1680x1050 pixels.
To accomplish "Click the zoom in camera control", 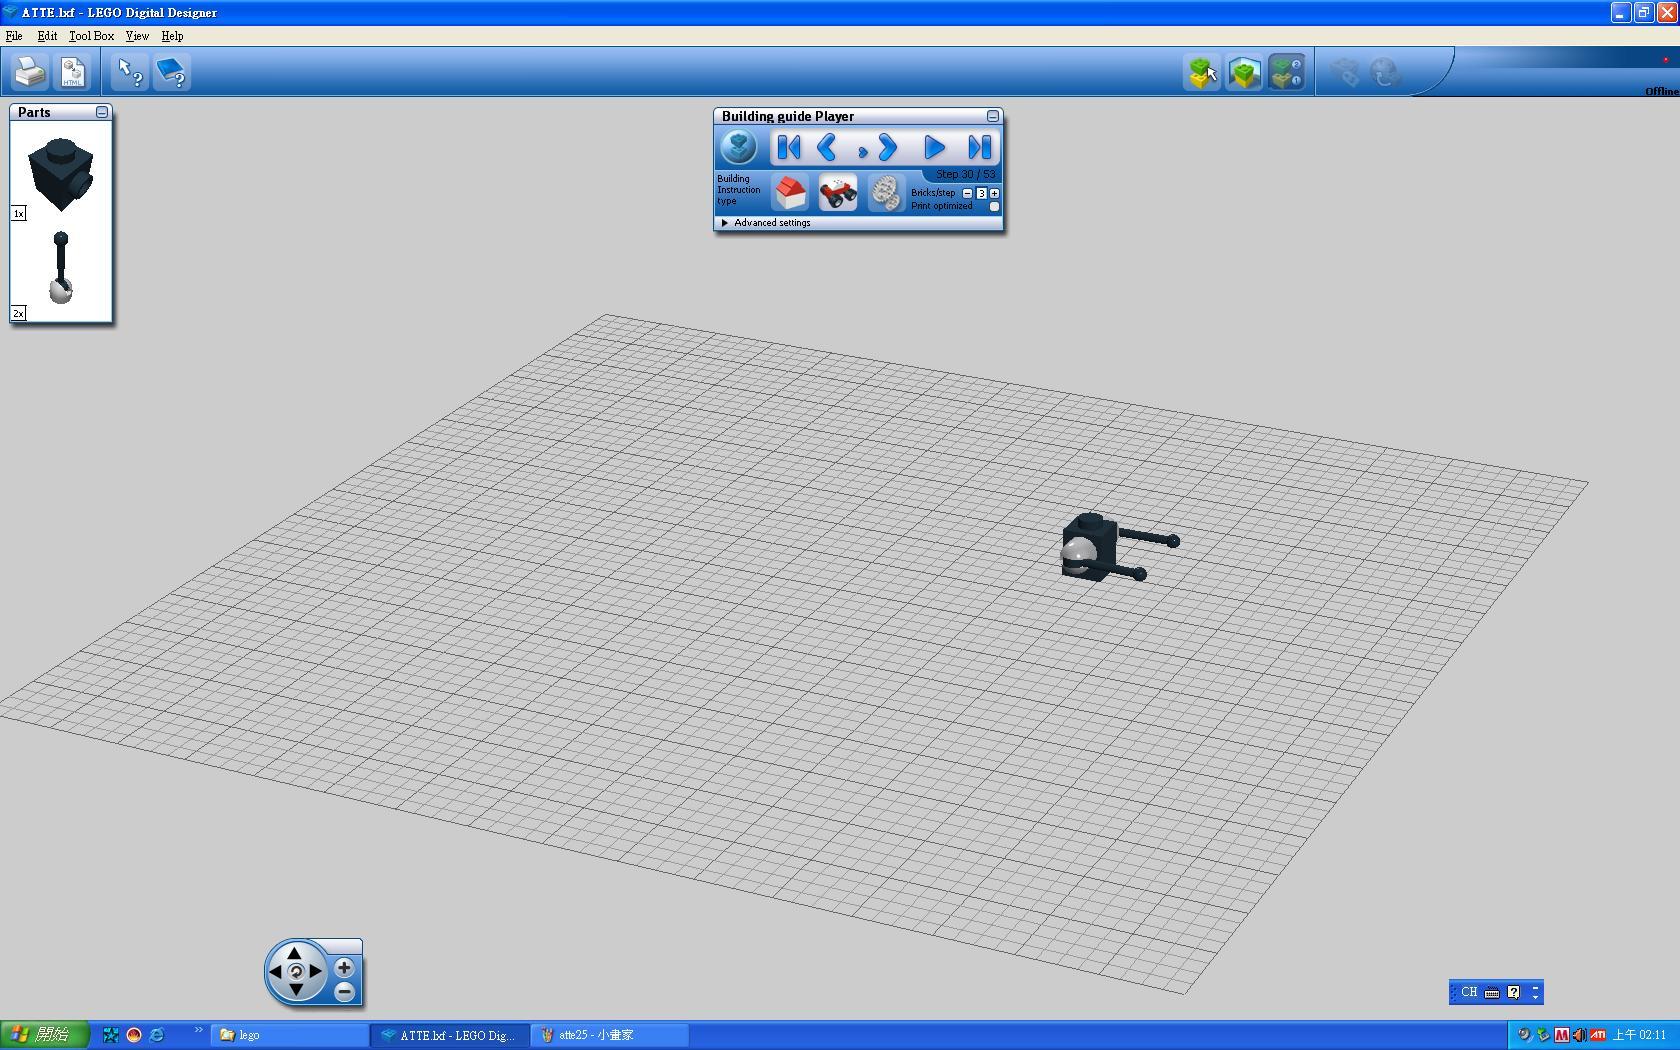I will point(344,967).
